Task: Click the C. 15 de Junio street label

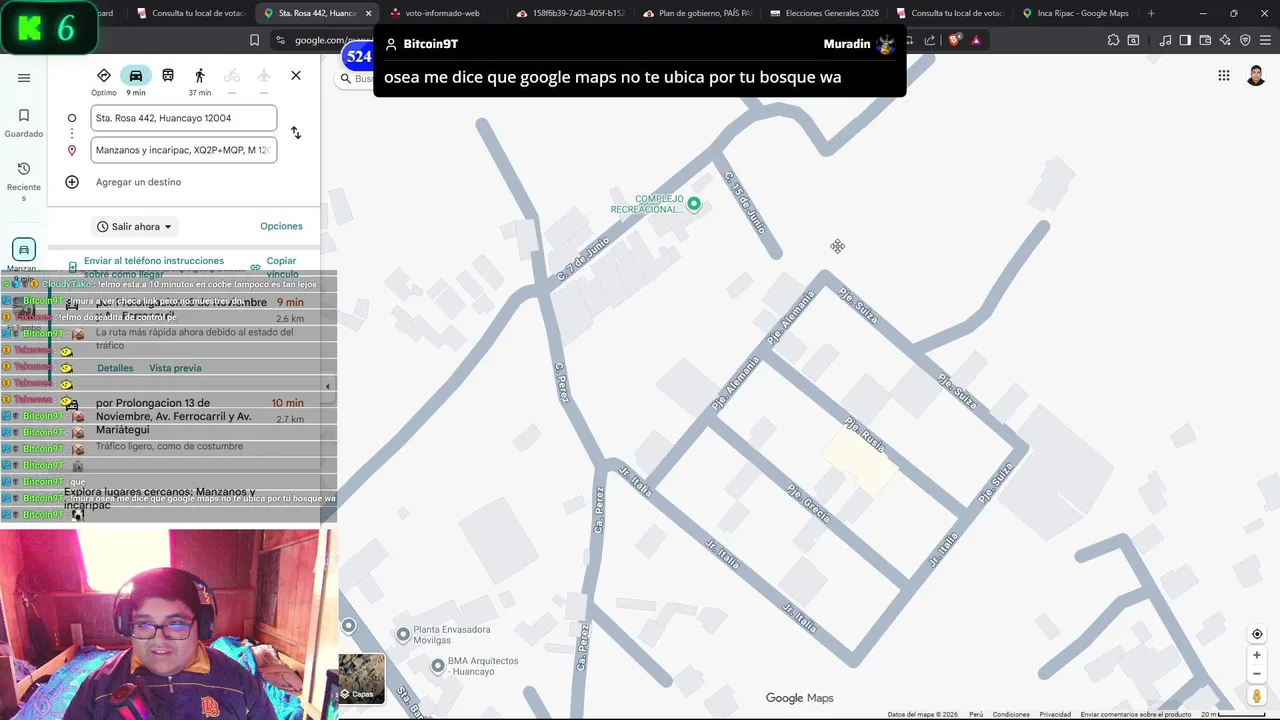Action: click(x=747, y=202)
